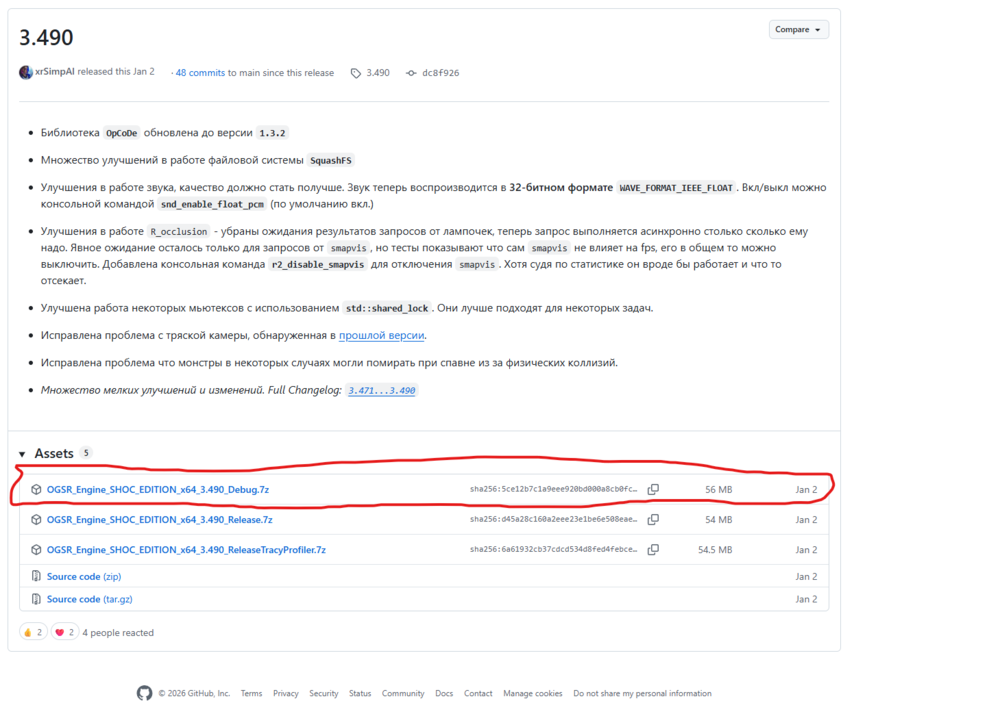
Task: Download the ReleaseTracyProfiler.7z asset
Action: (x=186, y=550)
